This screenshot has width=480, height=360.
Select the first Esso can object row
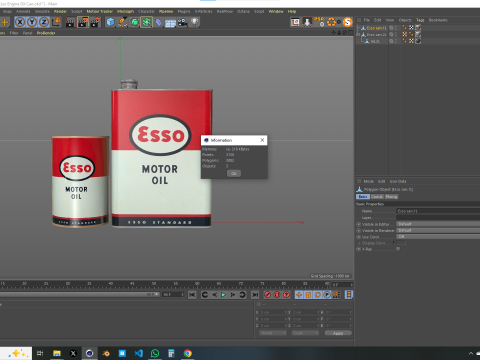tap(377, 28)
